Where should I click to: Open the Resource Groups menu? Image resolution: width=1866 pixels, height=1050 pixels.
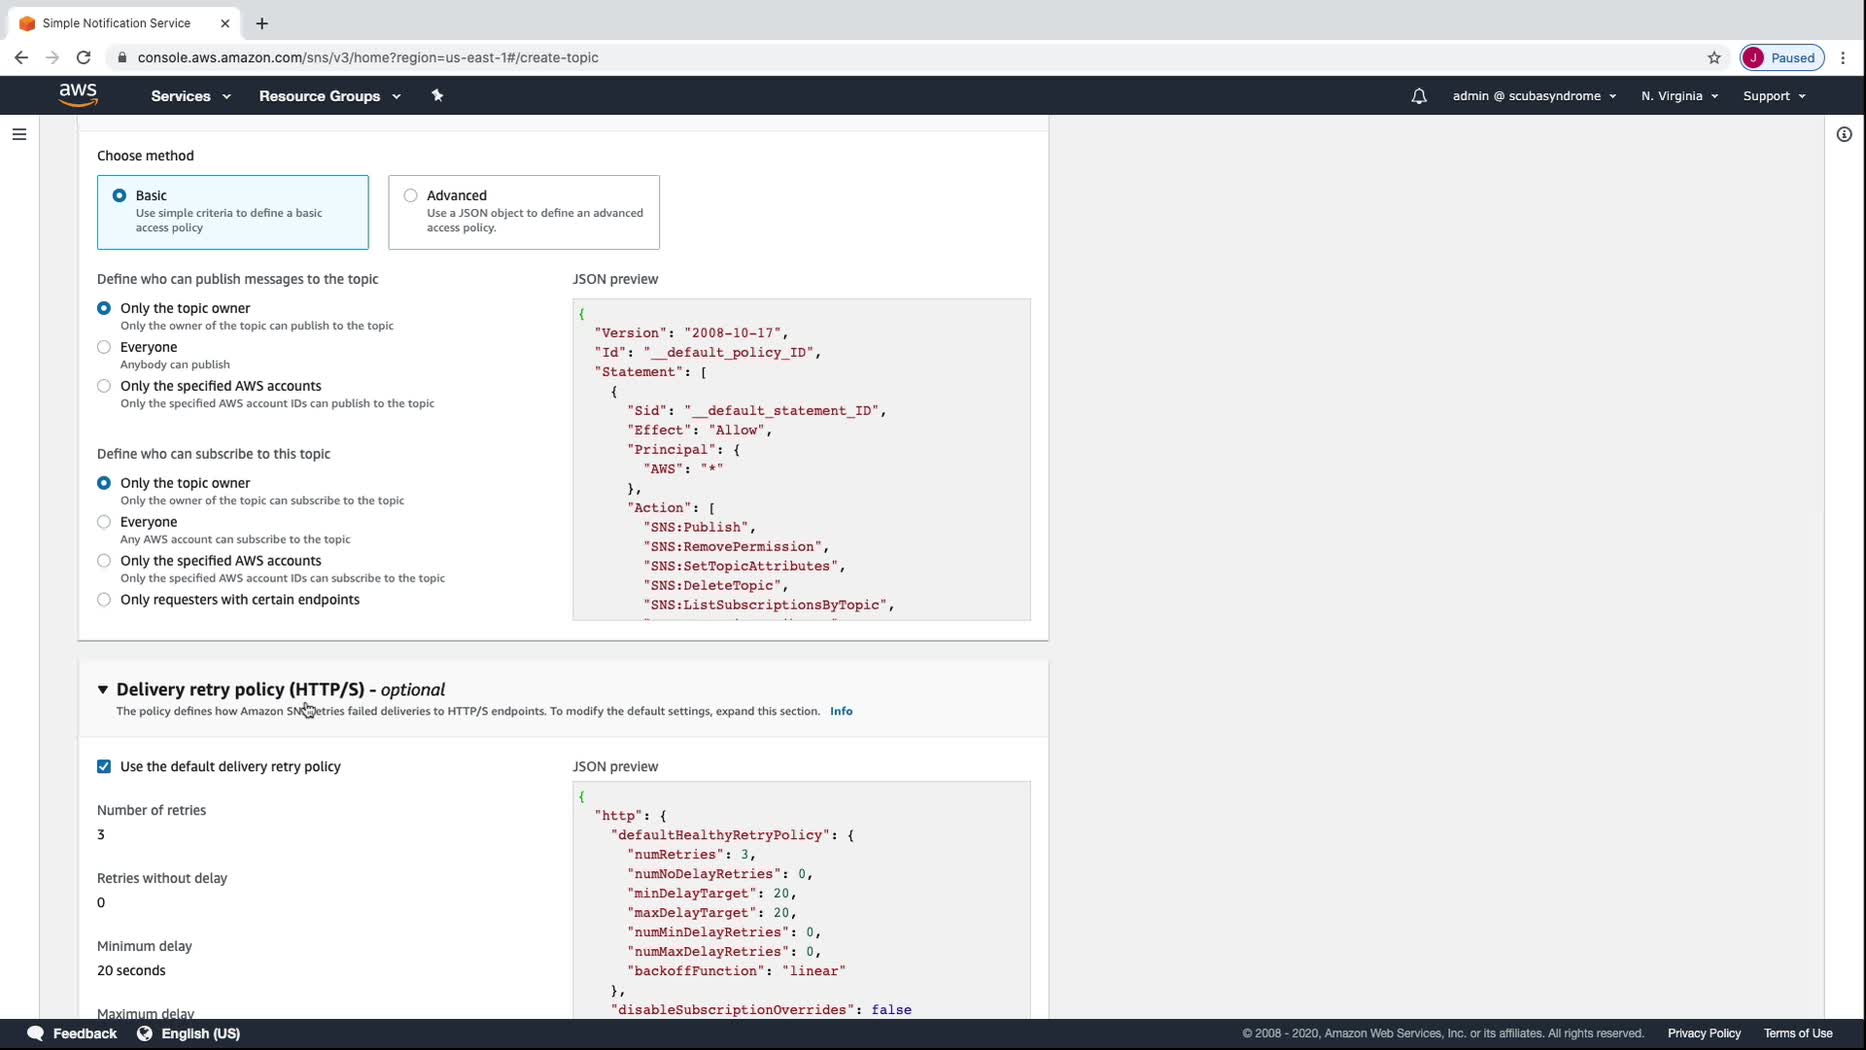(x=329, y=96)
